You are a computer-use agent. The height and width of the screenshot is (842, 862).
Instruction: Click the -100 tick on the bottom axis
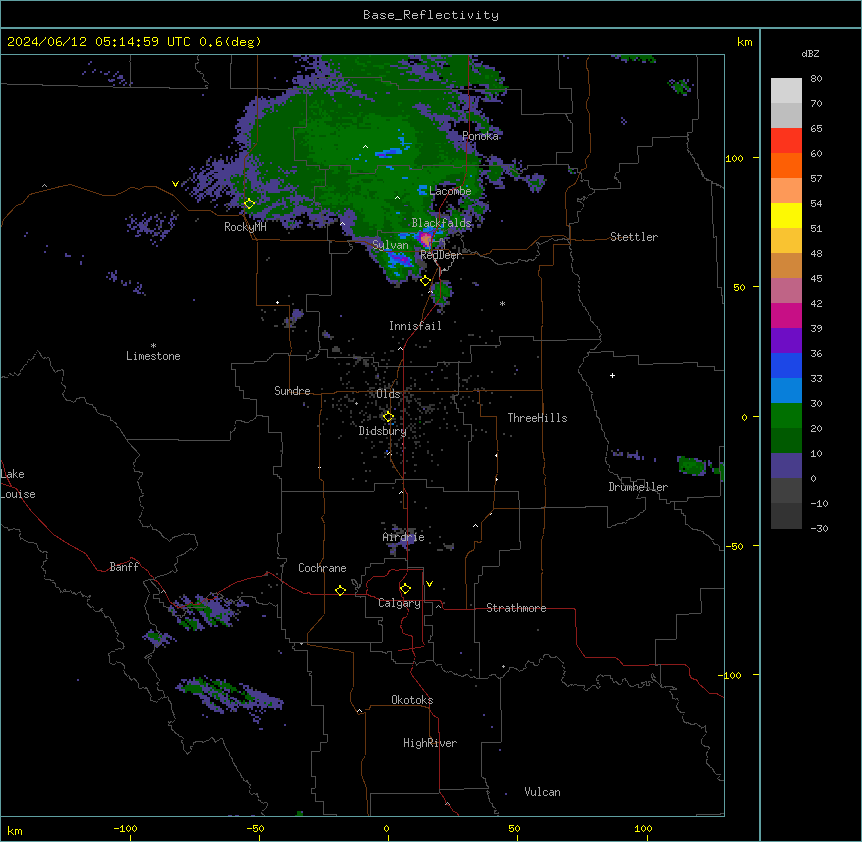point(125,829)
